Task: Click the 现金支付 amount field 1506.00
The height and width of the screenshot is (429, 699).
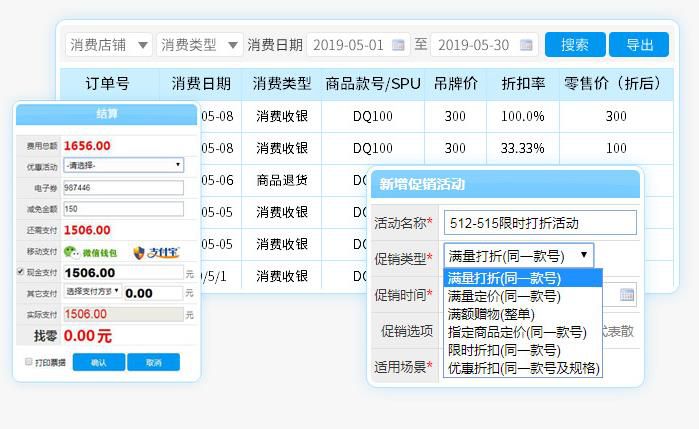Action: pyautogui.click(x=123, y=272)
